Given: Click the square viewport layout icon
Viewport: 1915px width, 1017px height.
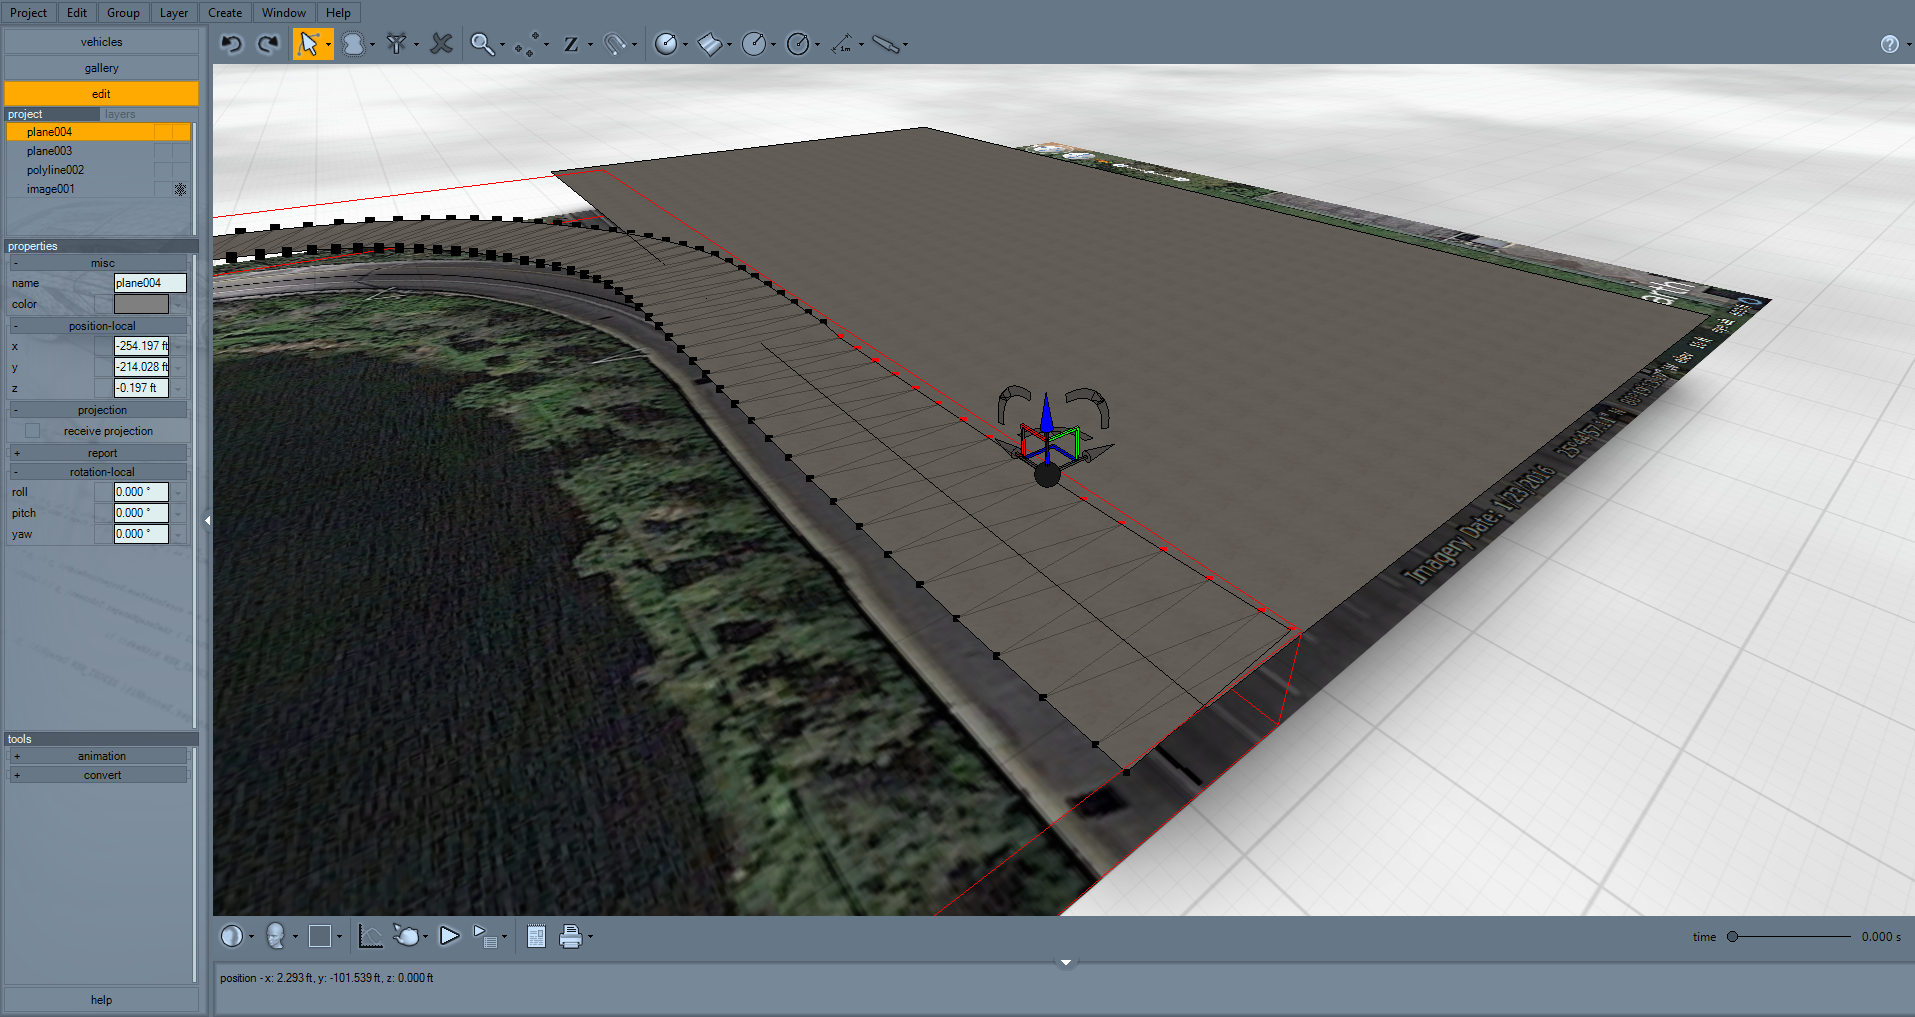Looking at the screenshot, I should coord(320,936).
